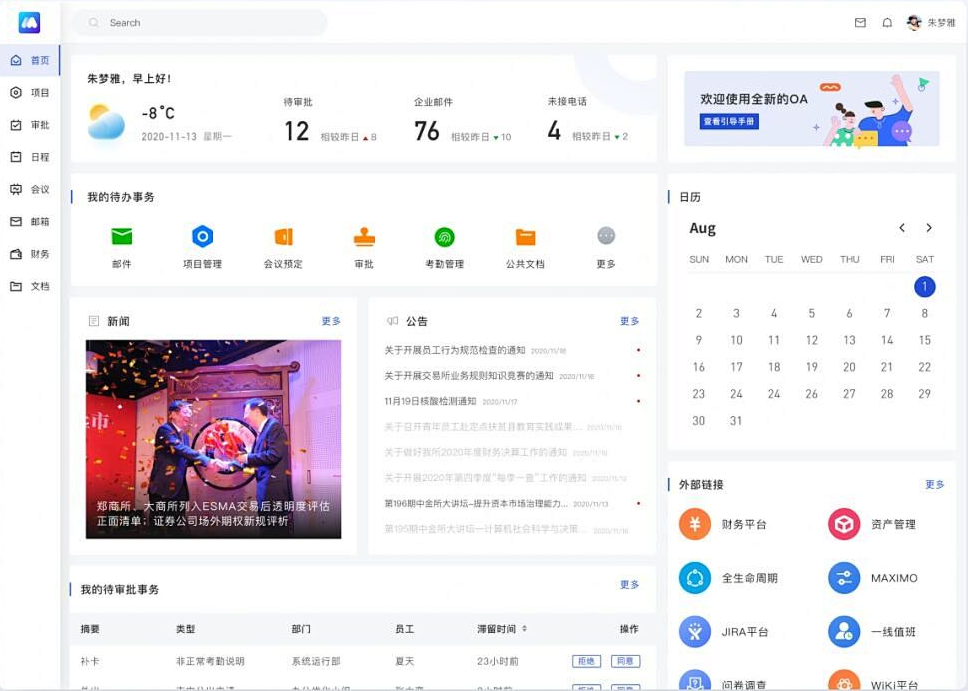The image size is (968, 691).
Task: Open 文档 in the sidebar
Action: point(30,286)
